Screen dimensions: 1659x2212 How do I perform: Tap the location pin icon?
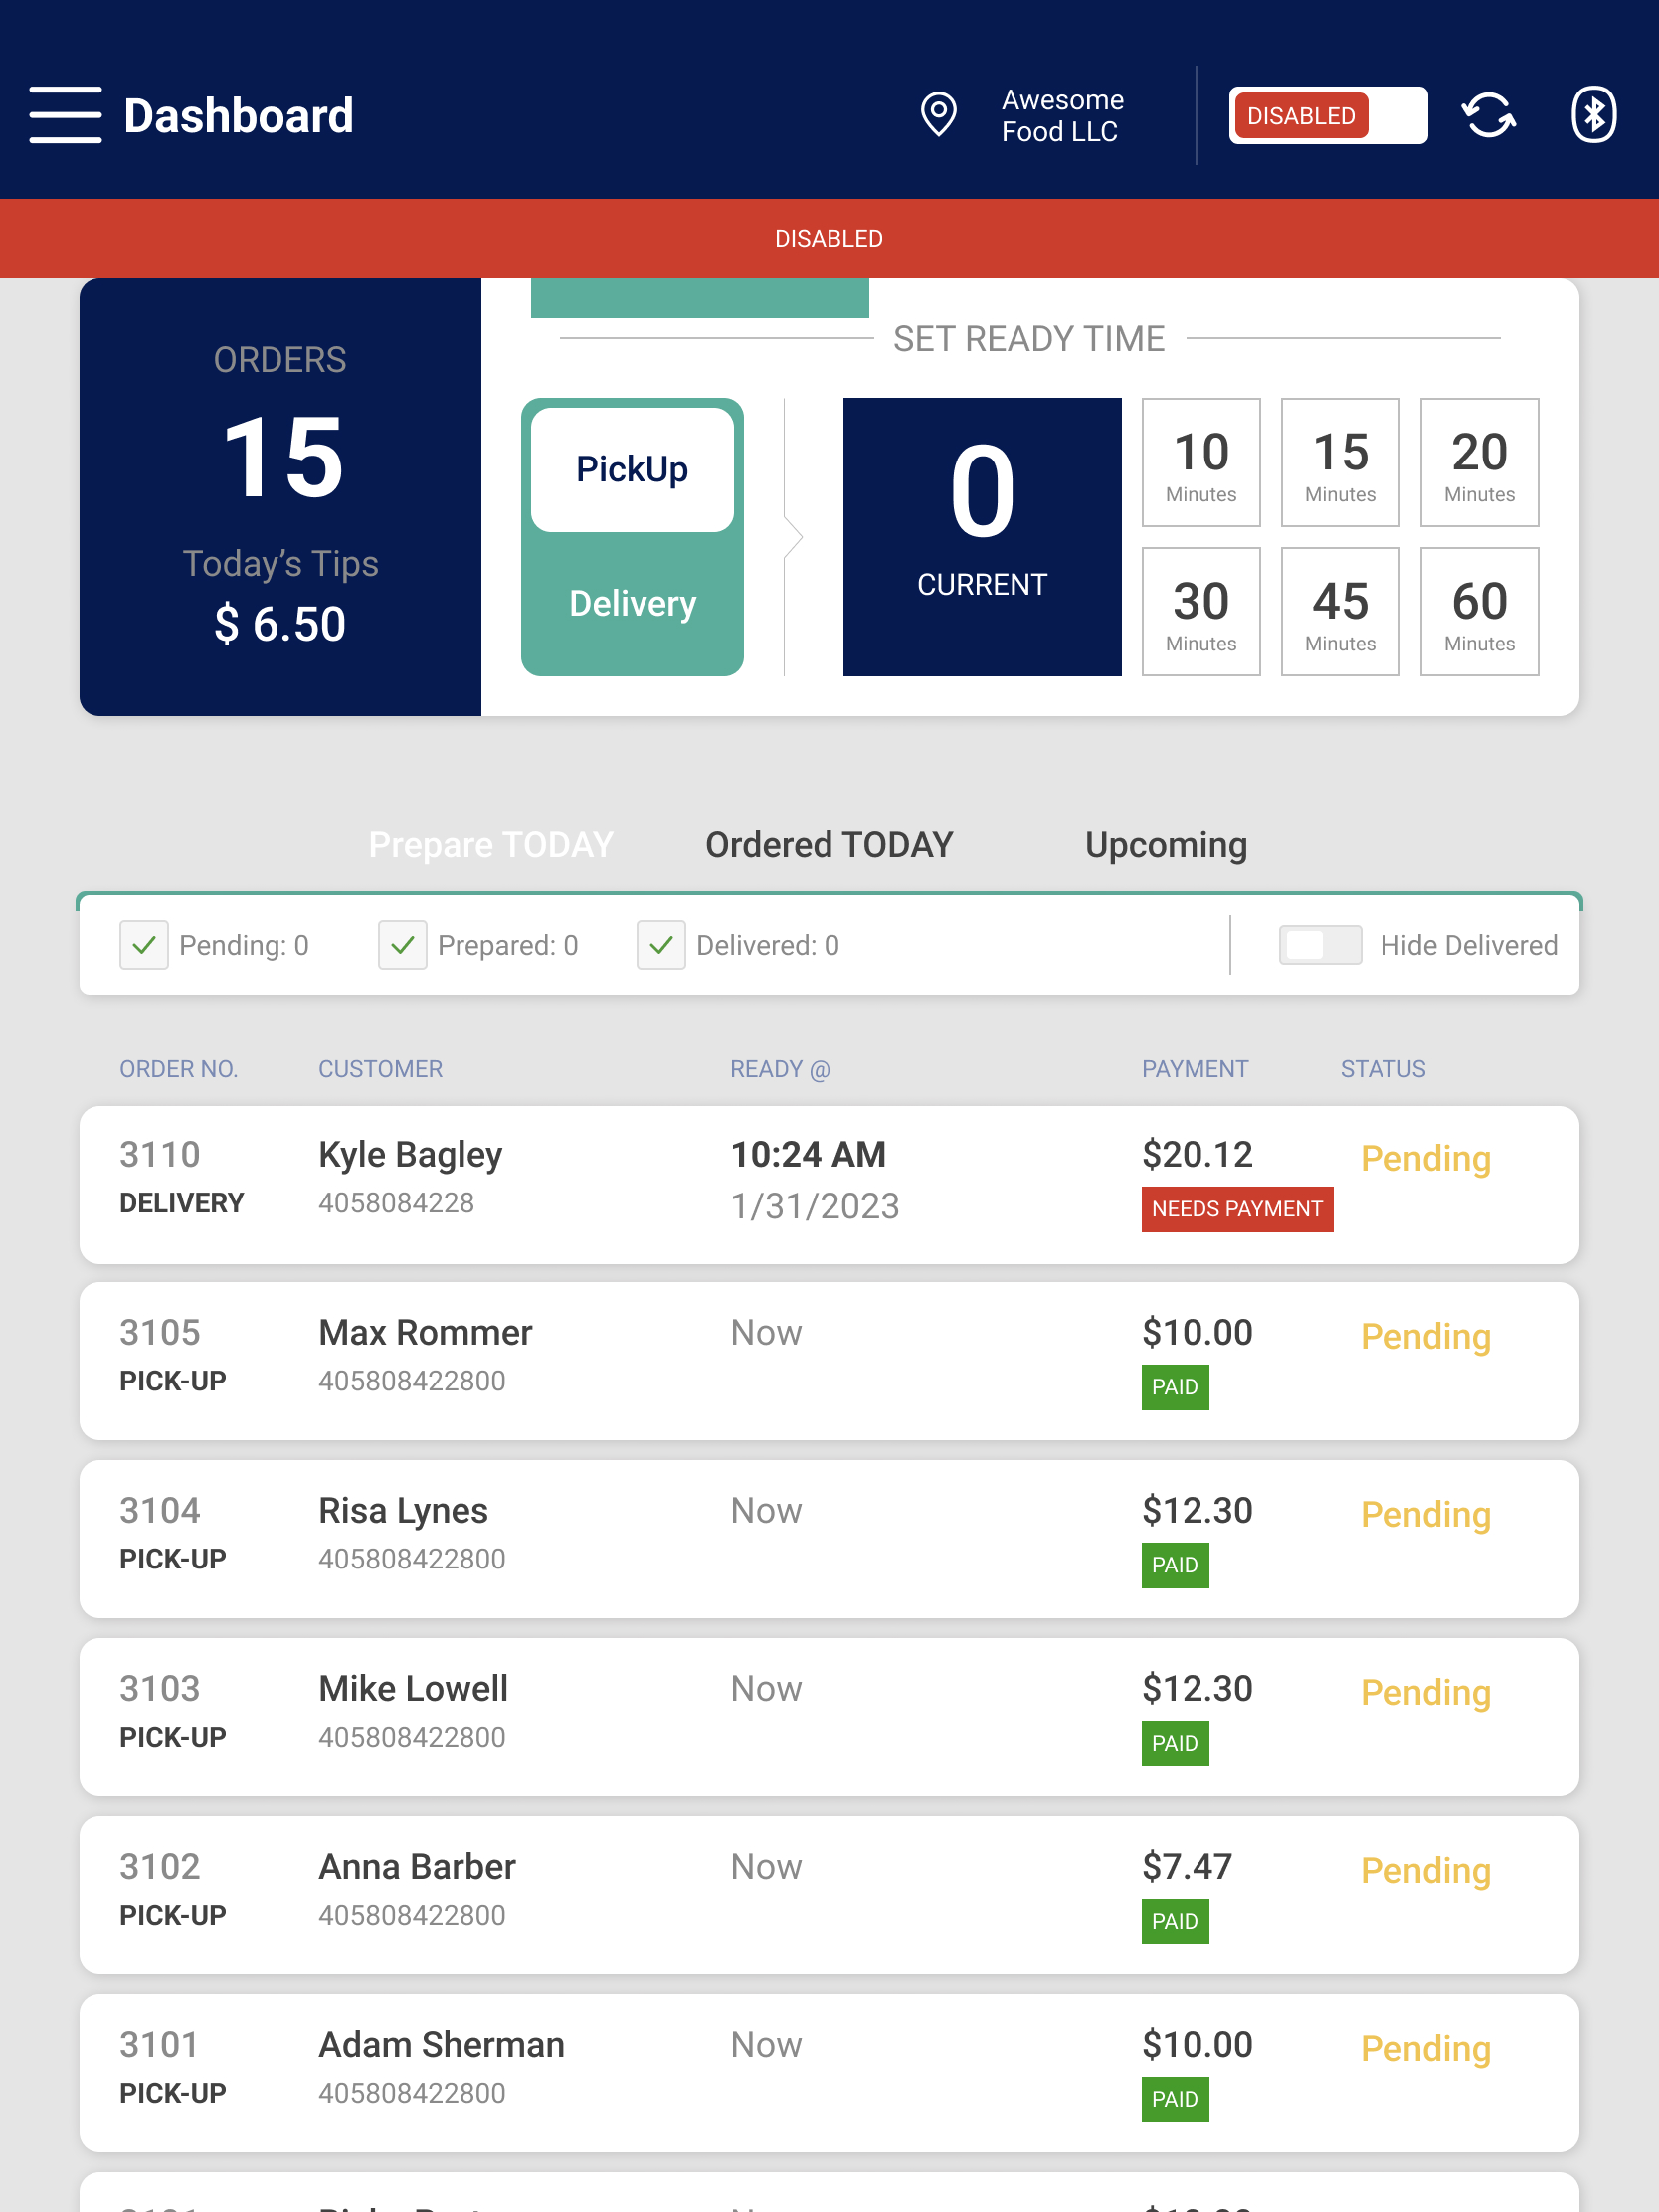pos(938,115)
